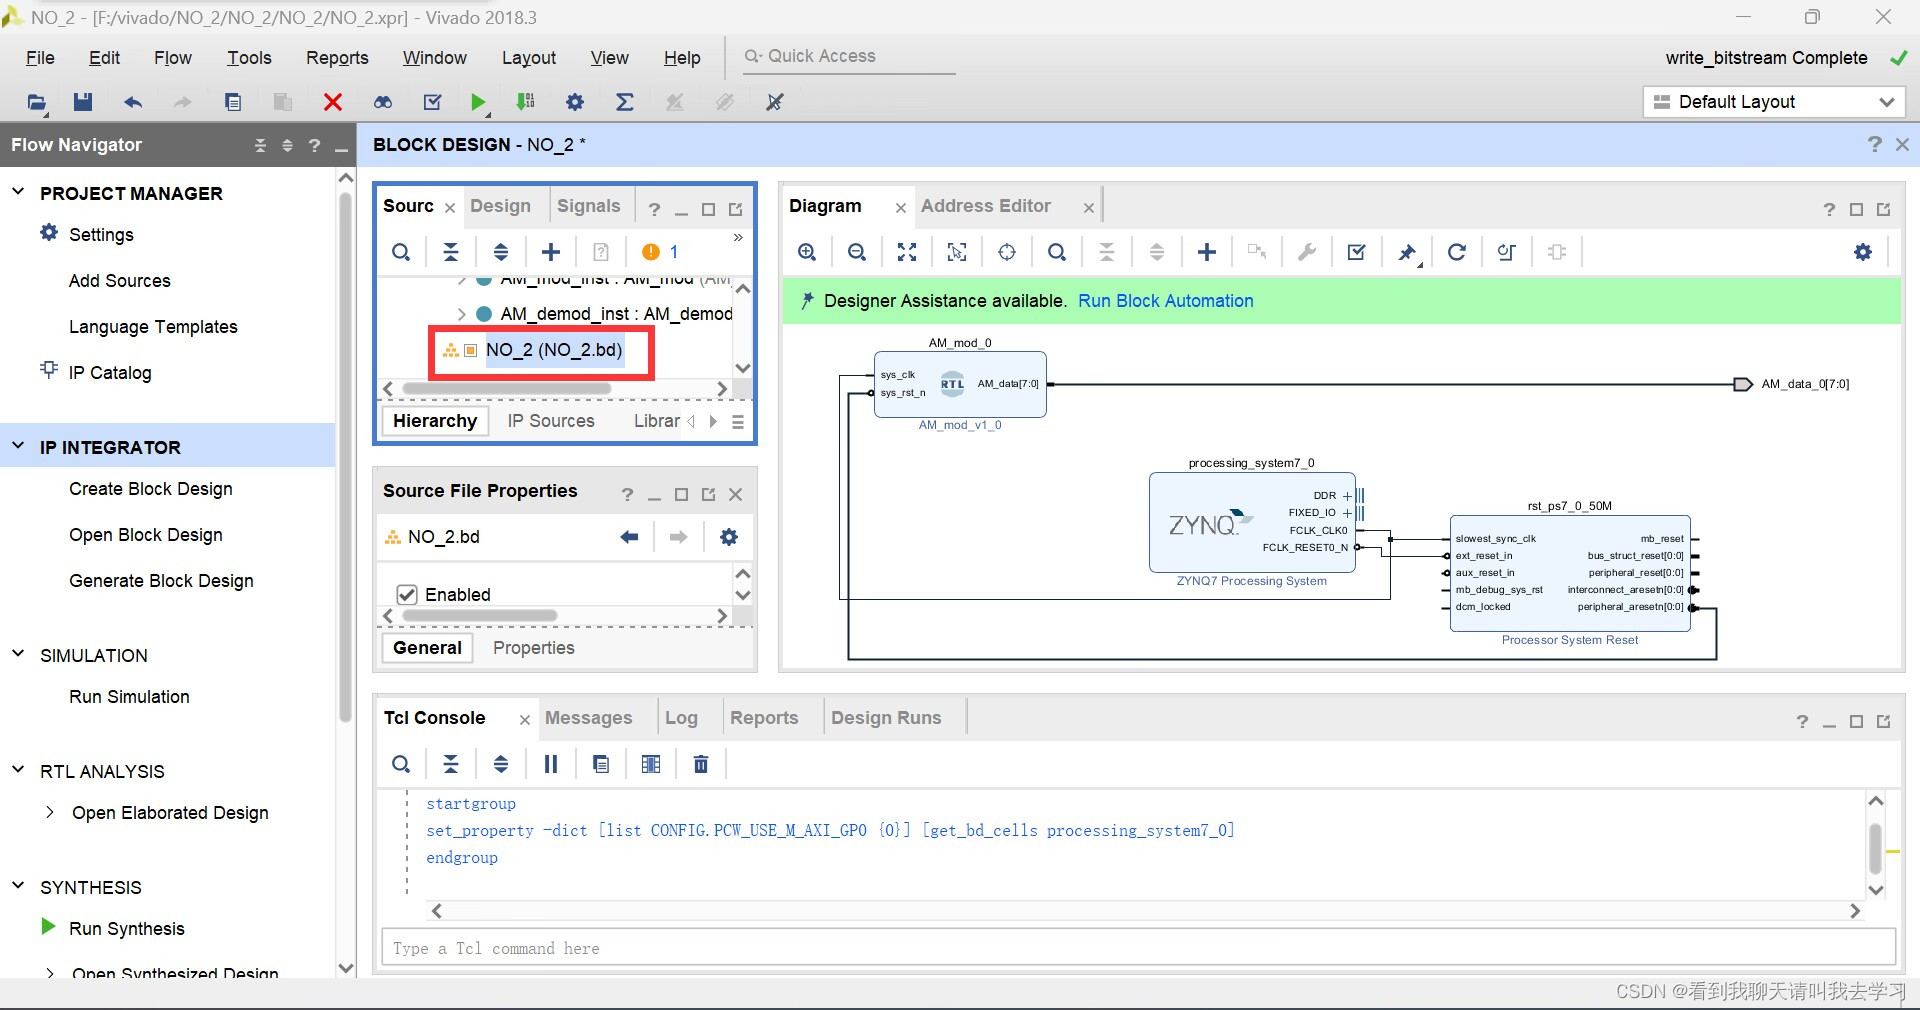Save the block design

coord(83,102)
